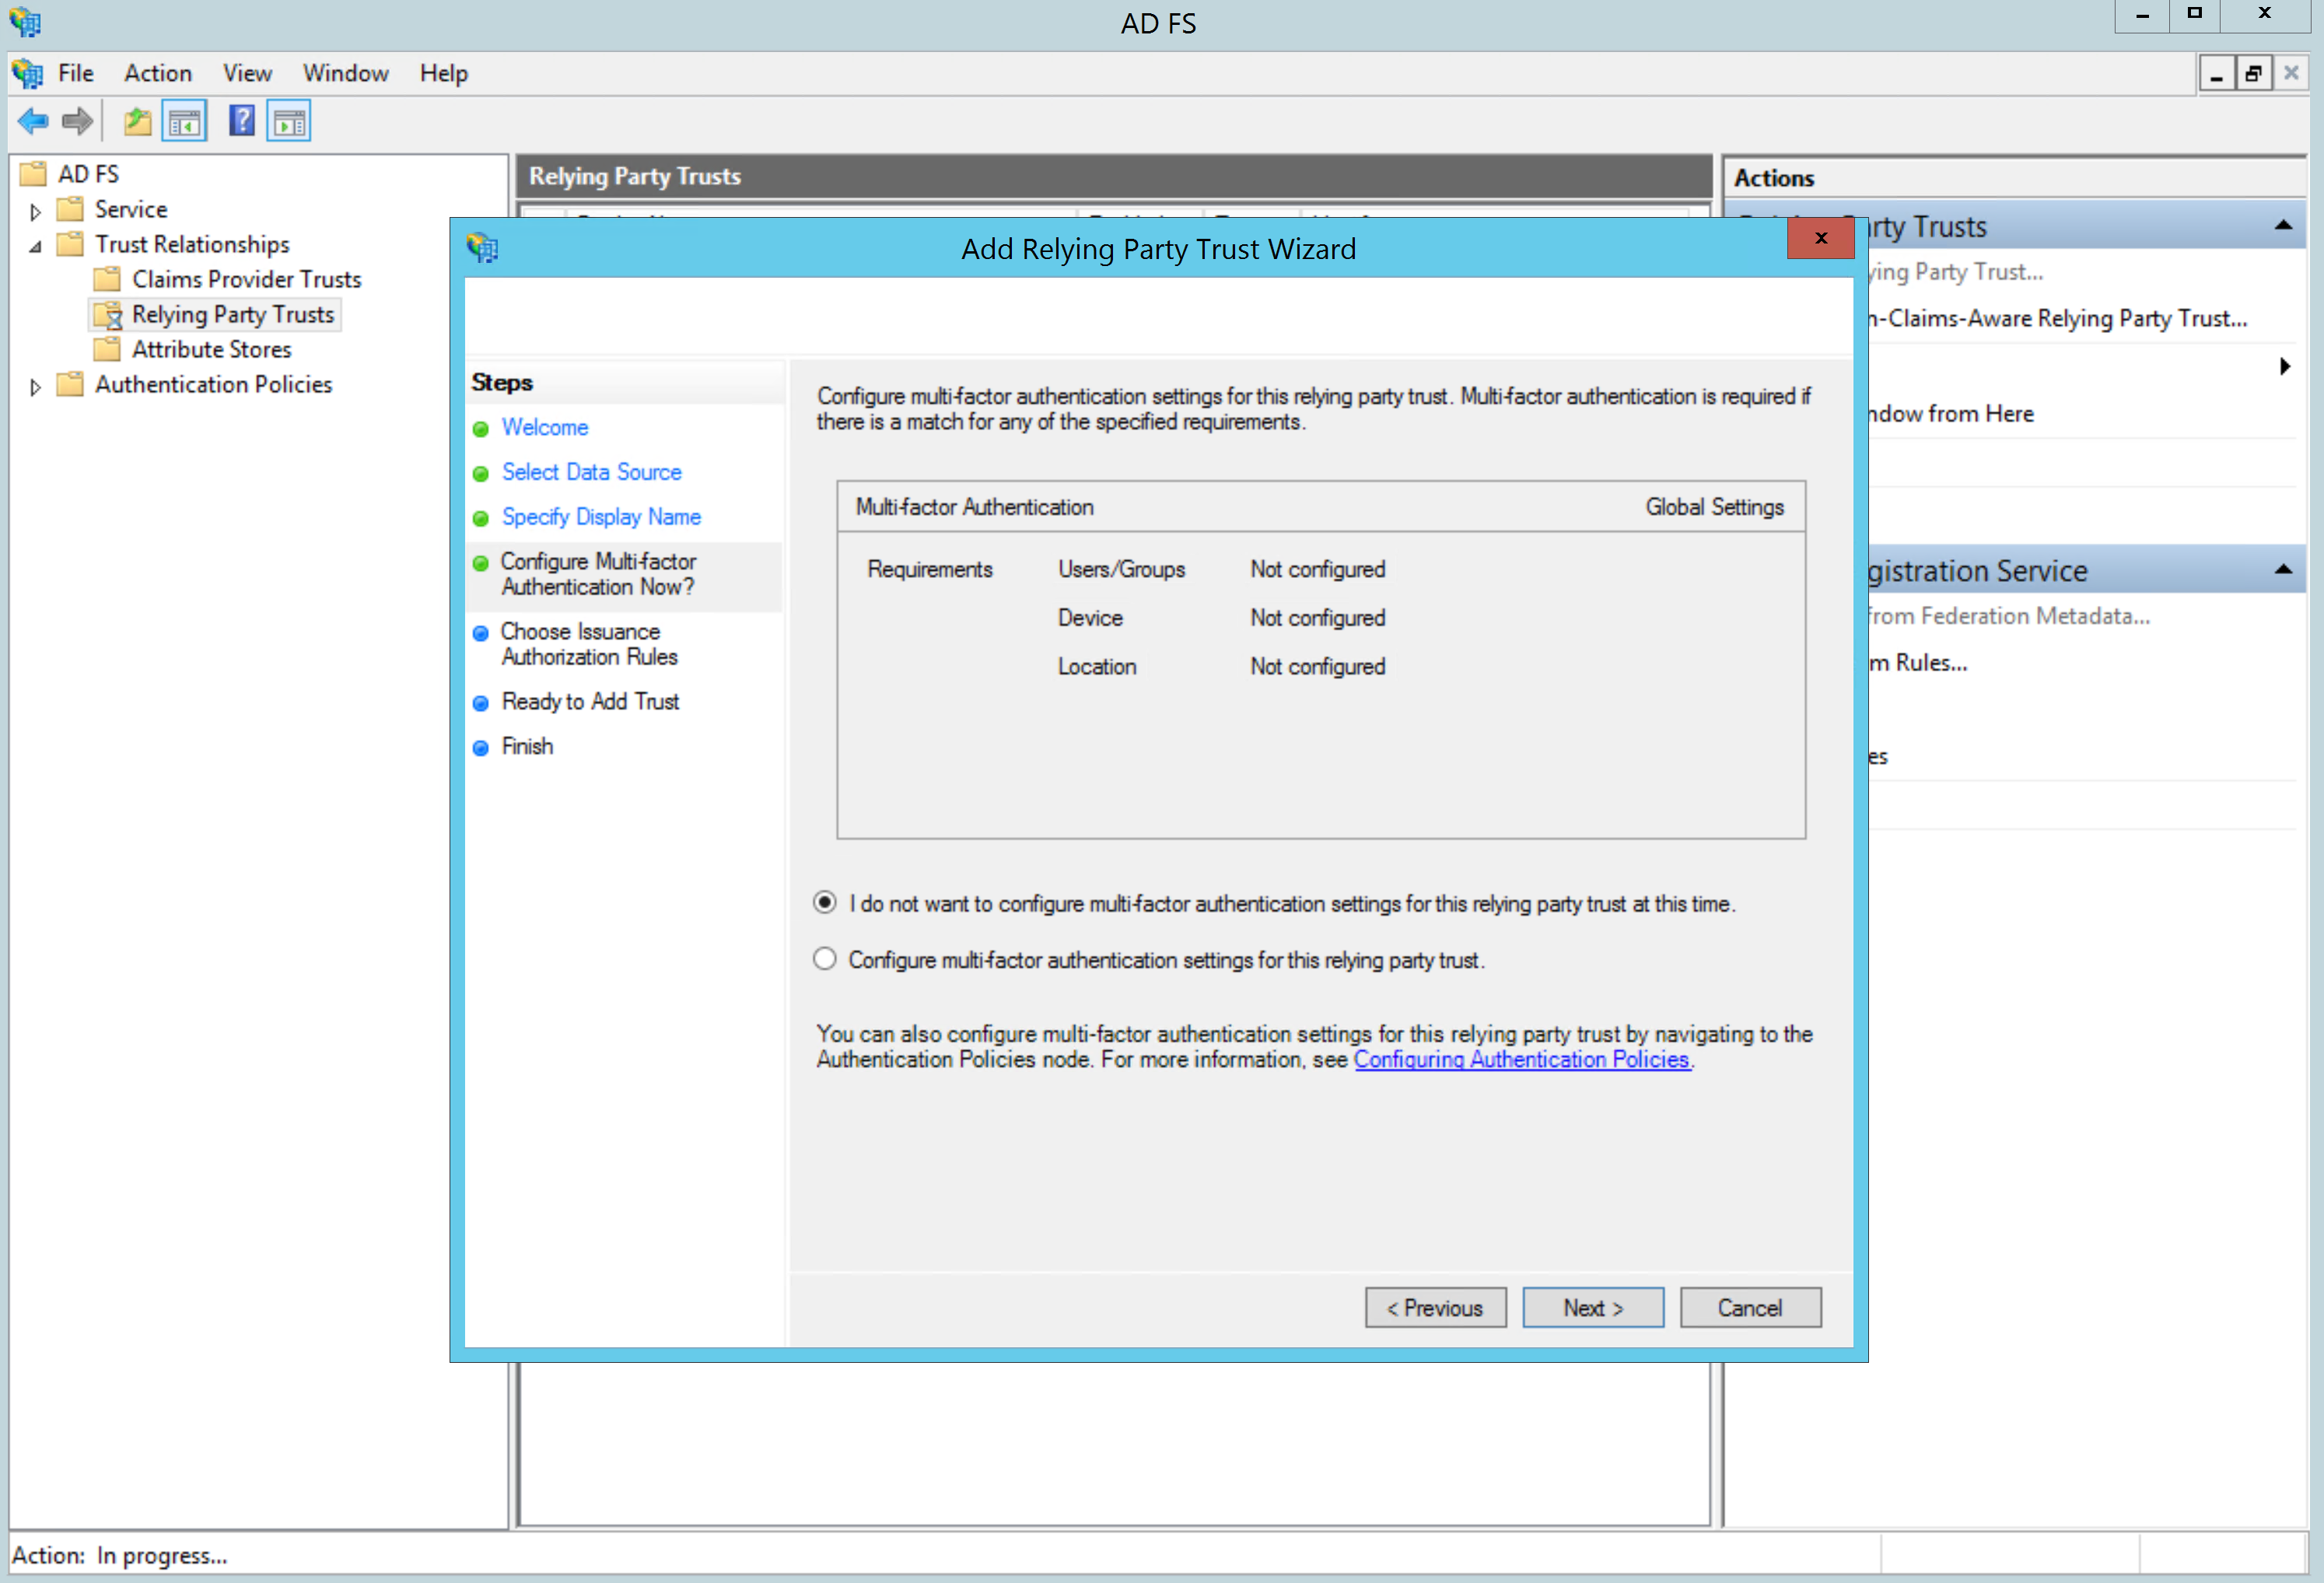
Task: Click the MMC icon beside File menu
Action: [27, 73]
